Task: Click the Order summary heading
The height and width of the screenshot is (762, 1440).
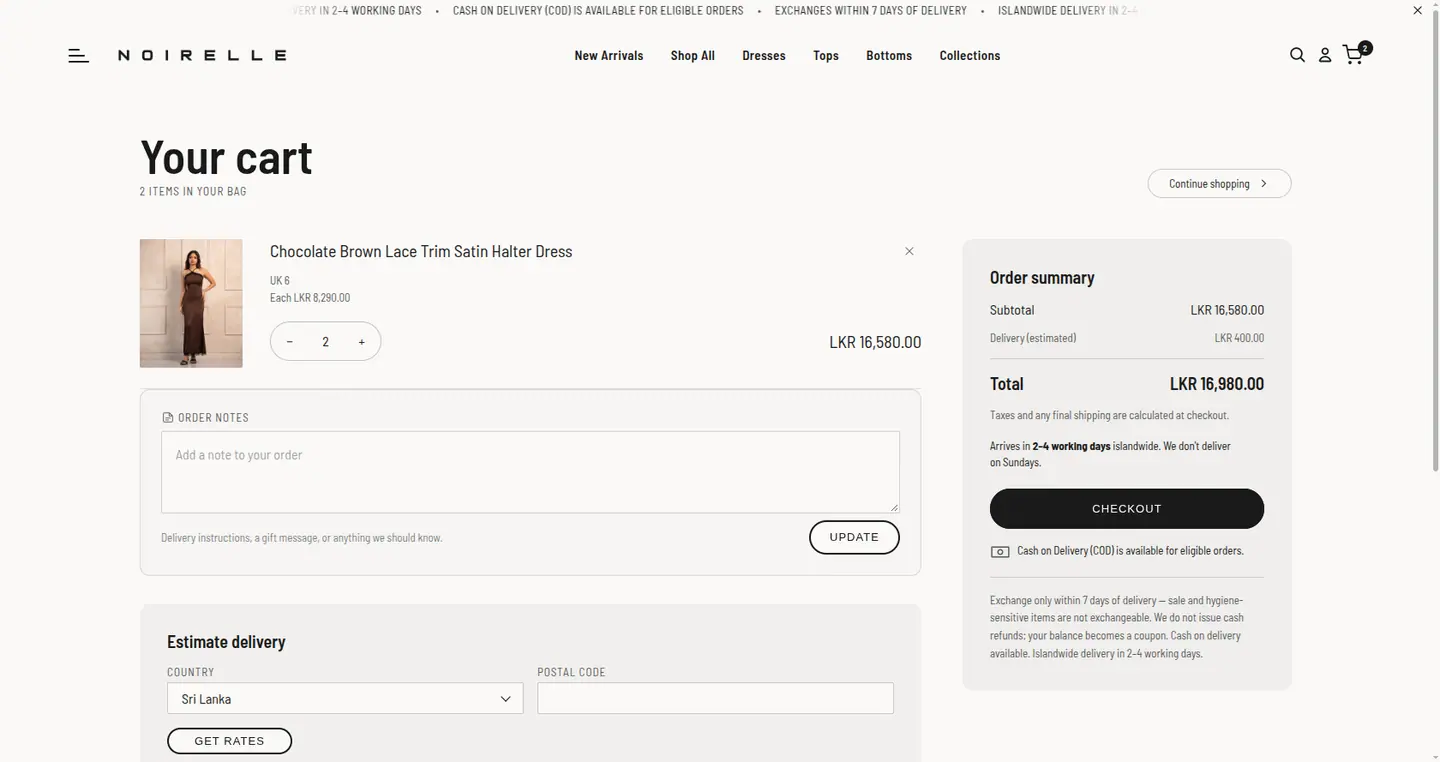Action: [x=1042, y=278]
